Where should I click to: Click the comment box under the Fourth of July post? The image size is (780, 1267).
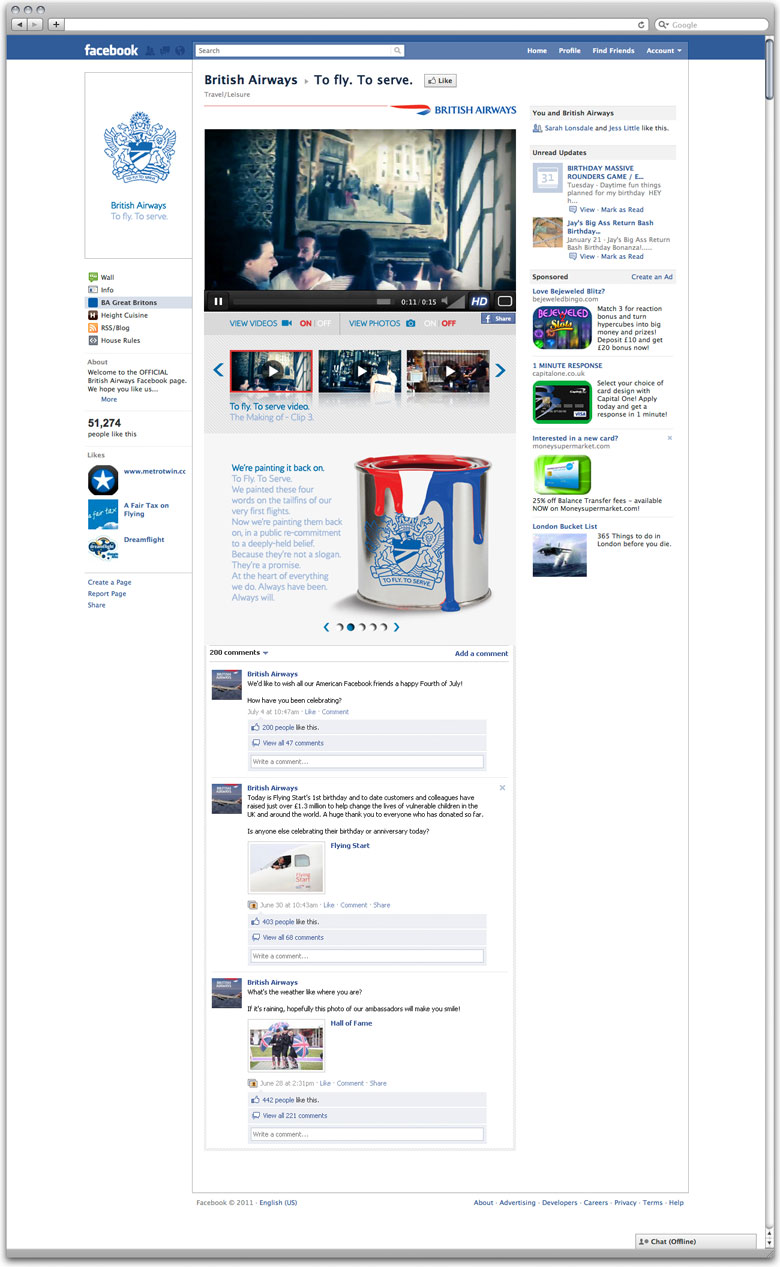coord(366,762)
